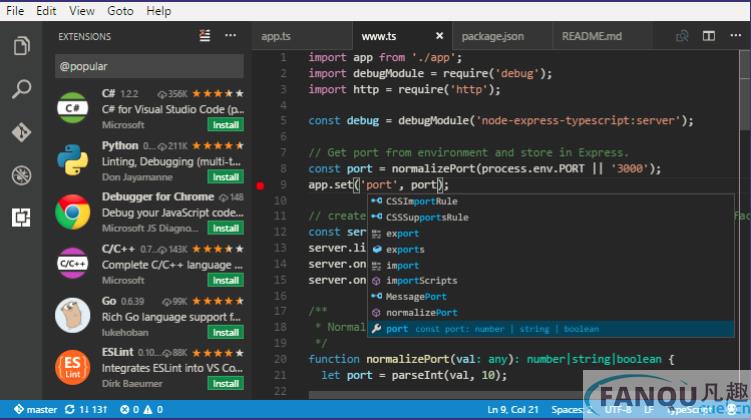The height and width of the screenshot is (420, 751).
Task: Click the Don Jayamanne publisher name
Action: pos(137,177)
